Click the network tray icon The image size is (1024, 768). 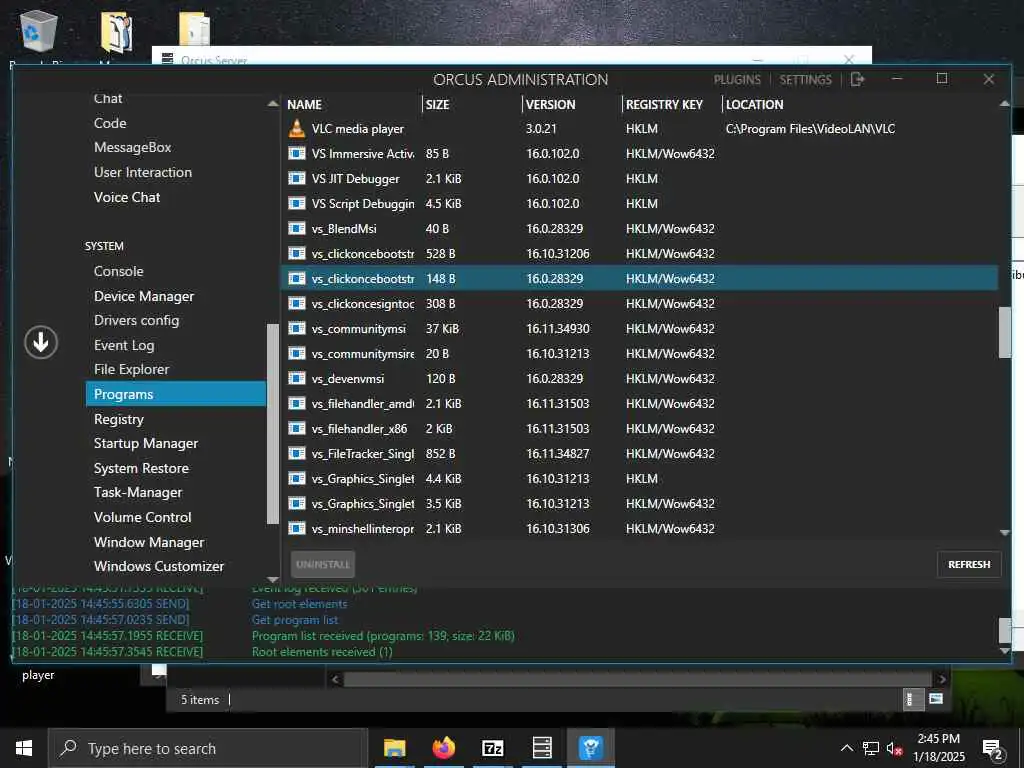871,749
